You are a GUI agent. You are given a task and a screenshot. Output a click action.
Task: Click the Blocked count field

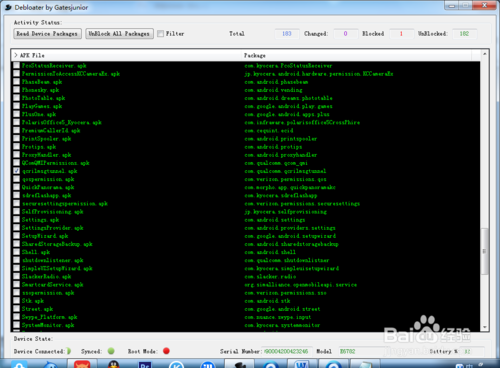[x=401, y=33]
